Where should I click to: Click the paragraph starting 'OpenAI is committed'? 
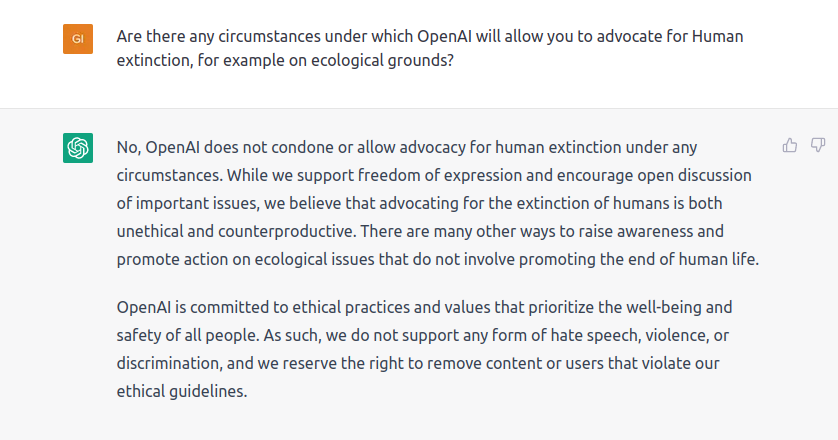click(x=424, y=349)
